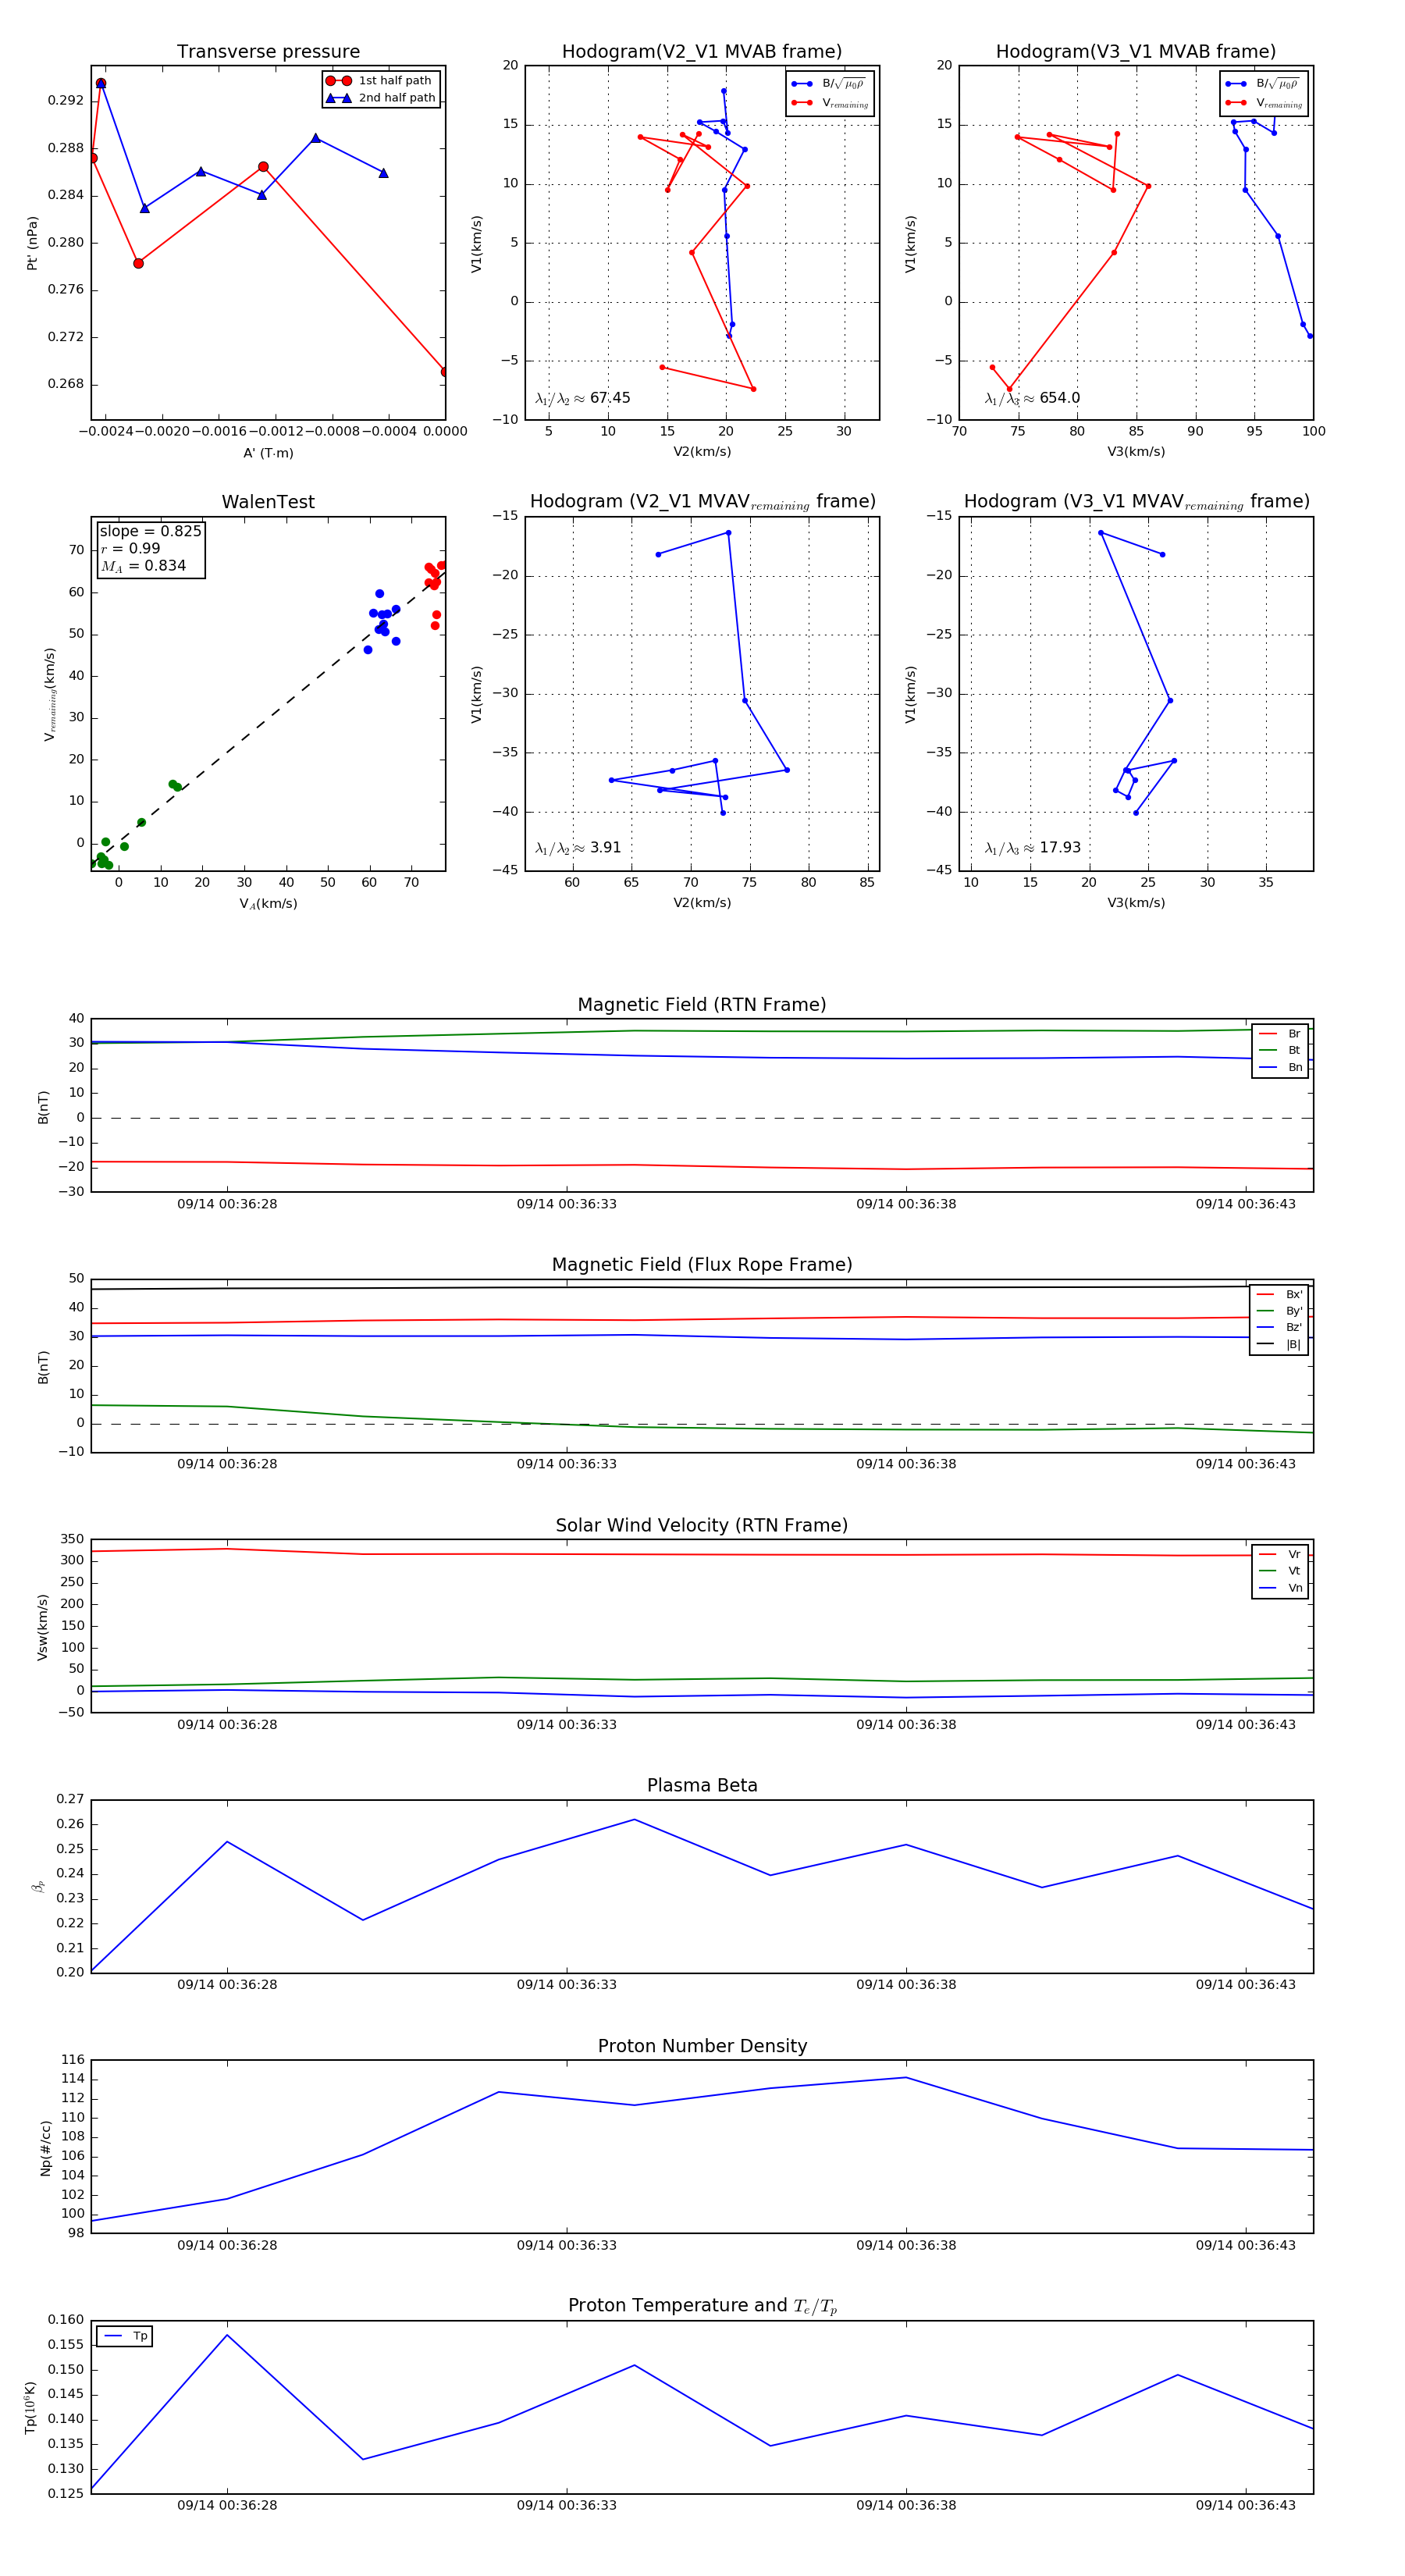Click the 'V_A(km/s)' axis label in WalenTest

(268, 904)
